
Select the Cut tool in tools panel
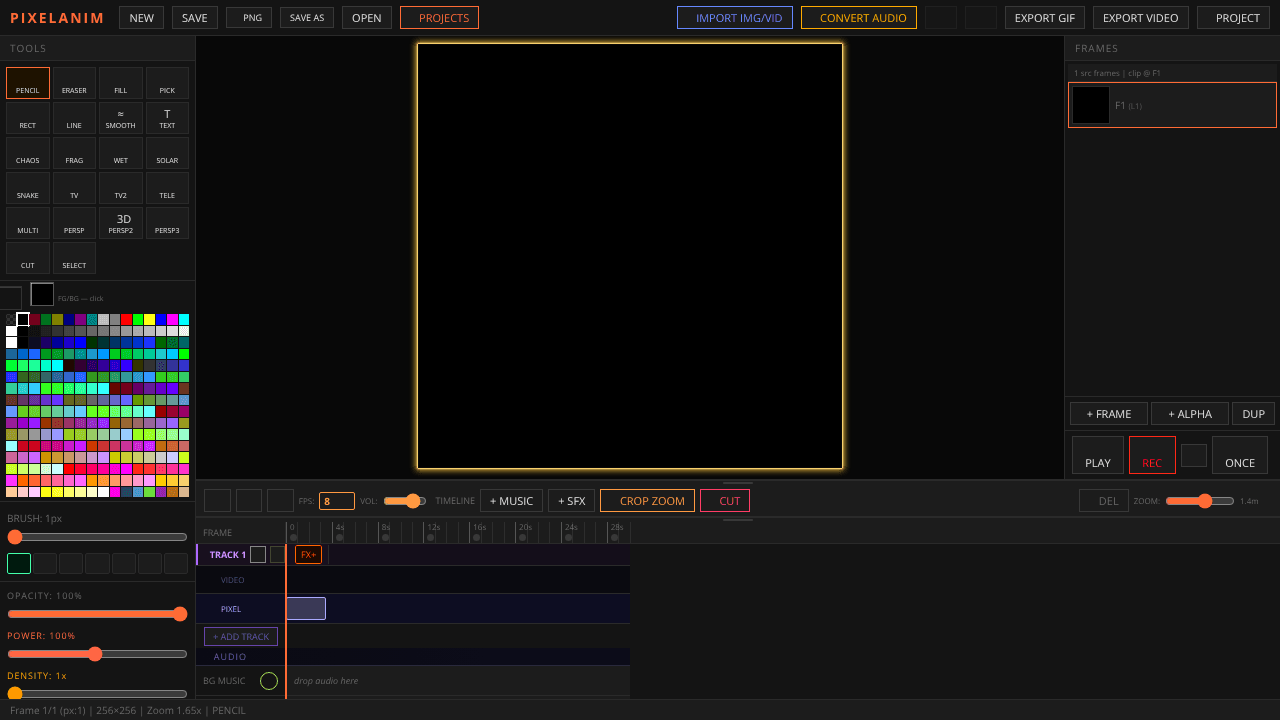pos(28,258)
